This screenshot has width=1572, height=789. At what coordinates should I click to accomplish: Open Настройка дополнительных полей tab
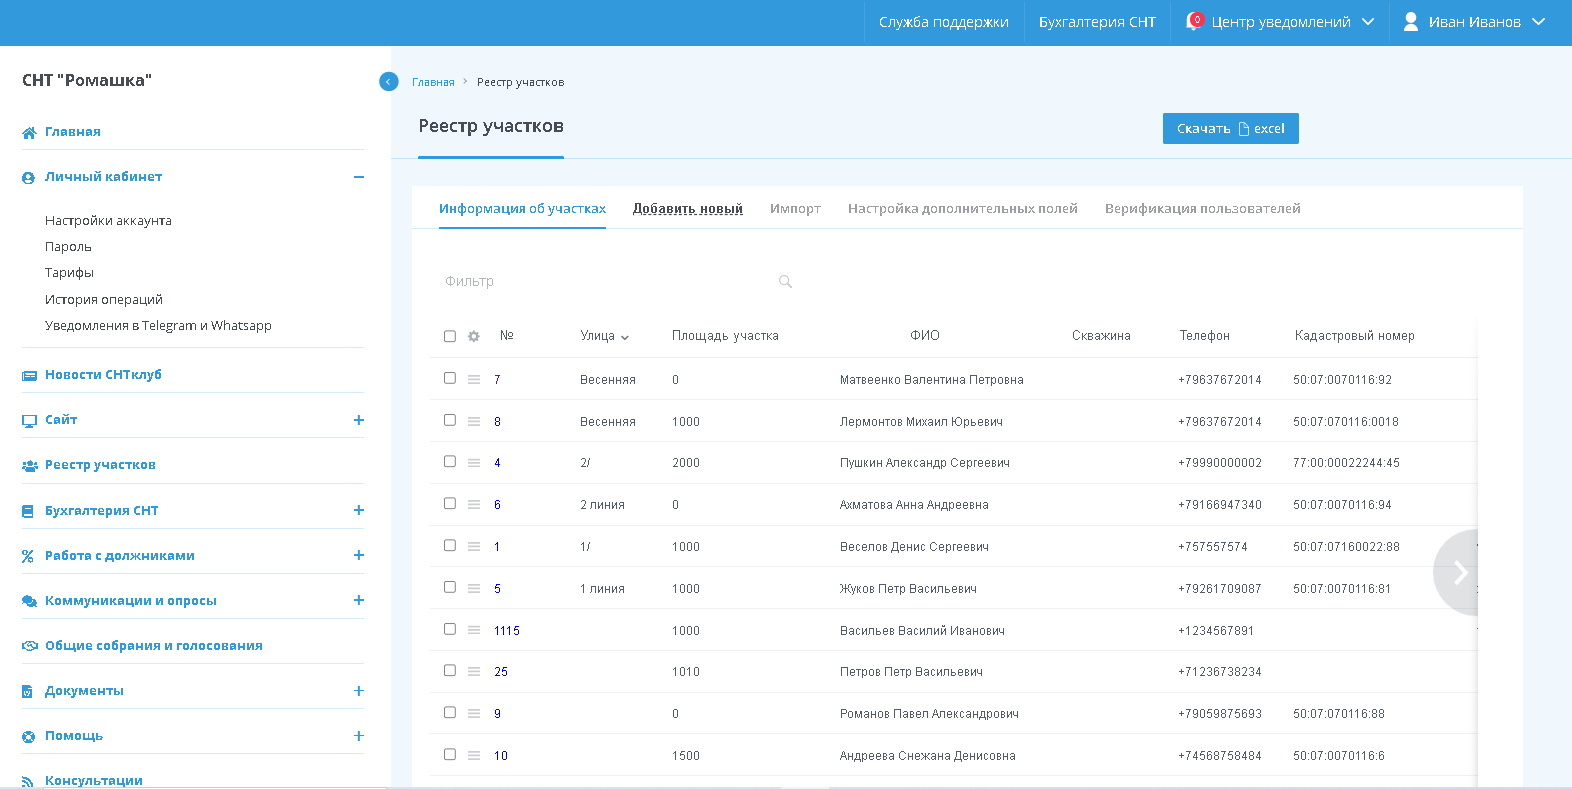pos(963,209)
